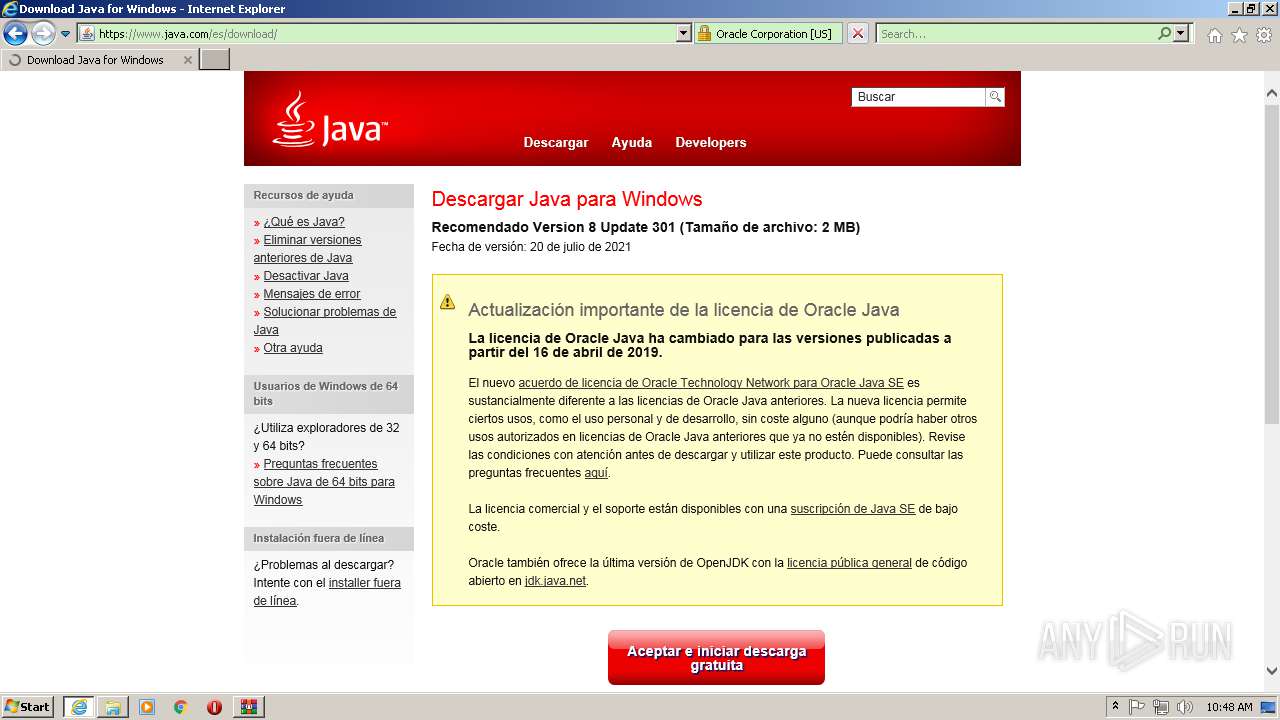Open search provider dropdown arrow
Image resolution: width=1280 pixels, height=720 pixels.
click(1181, 34)
